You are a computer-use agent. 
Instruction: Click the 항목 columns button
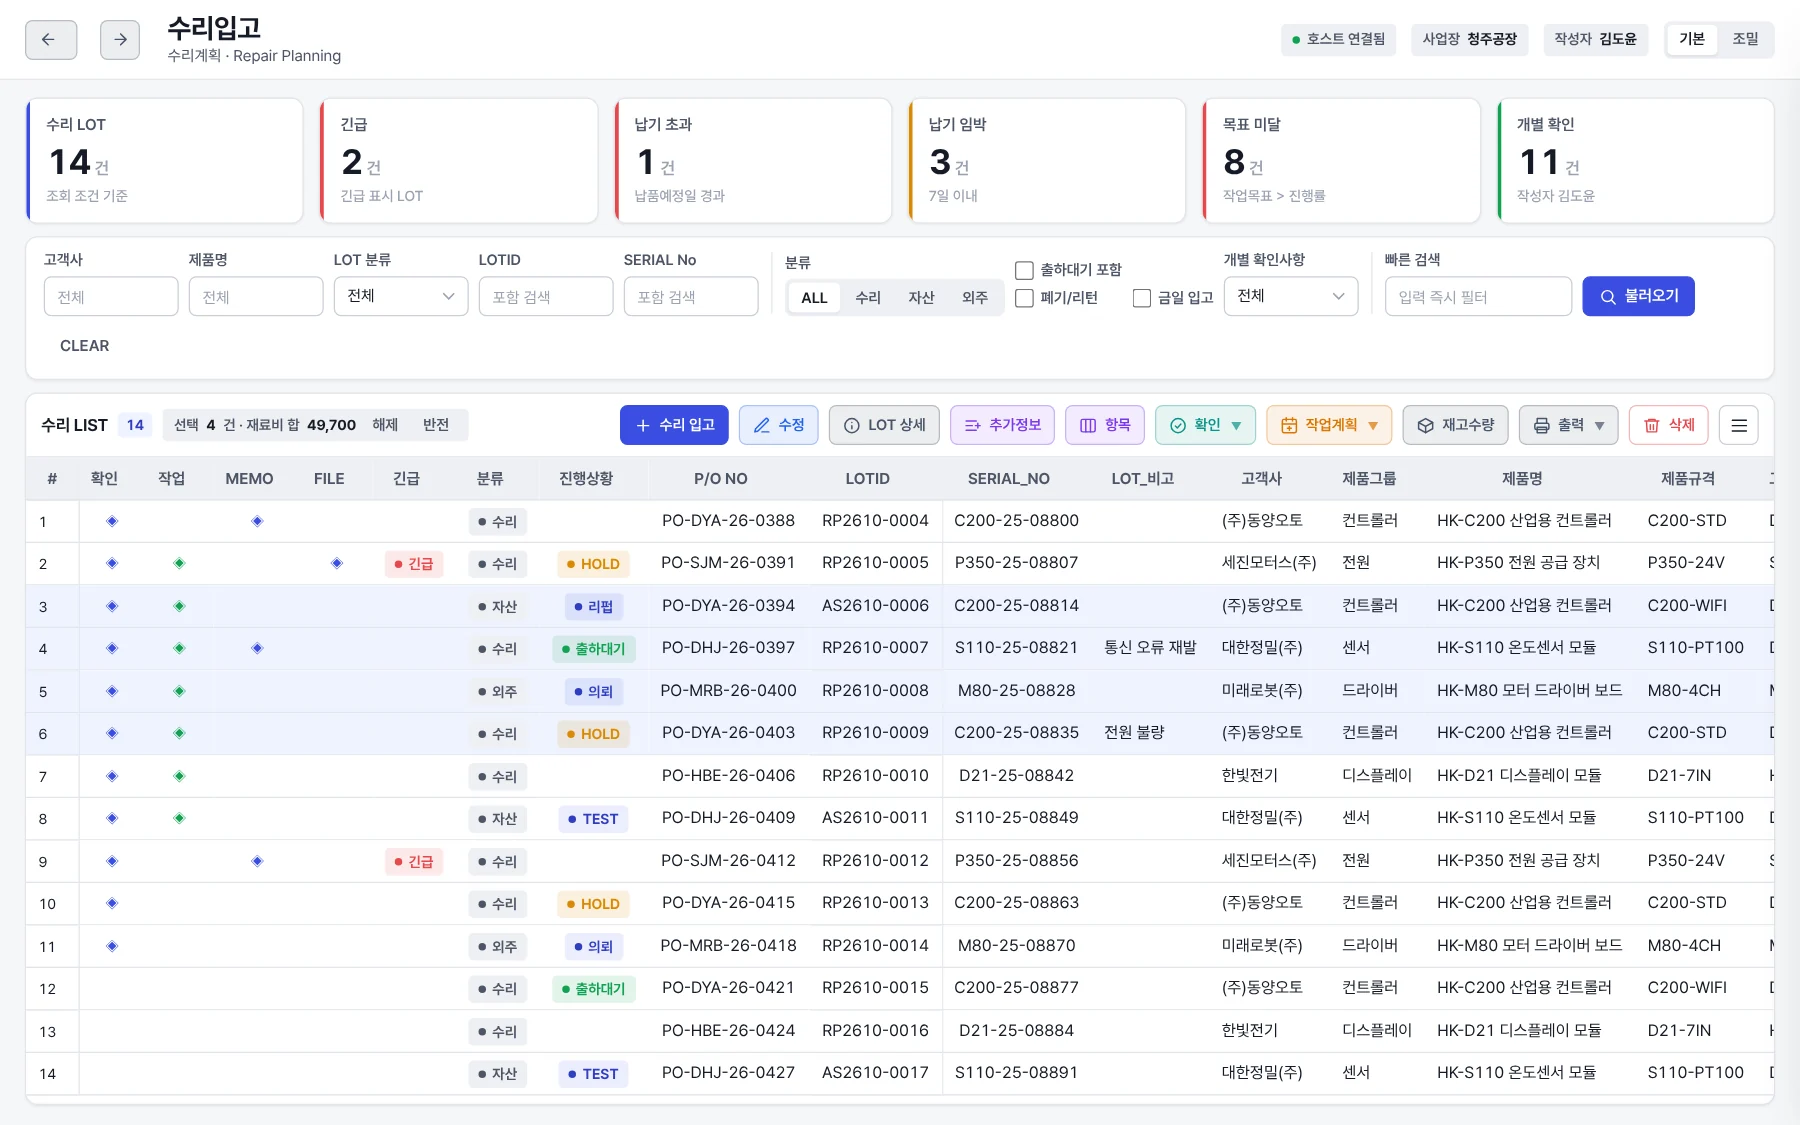point(1105,425)
